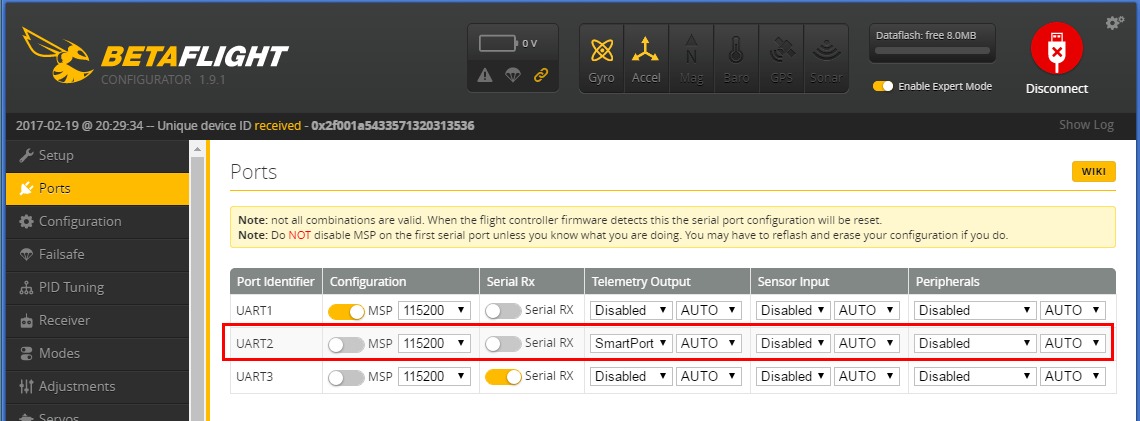This screenshot has width=1140, height=421.
Task: Click the Dataflash free space bar
Action: tap(933, 47)
